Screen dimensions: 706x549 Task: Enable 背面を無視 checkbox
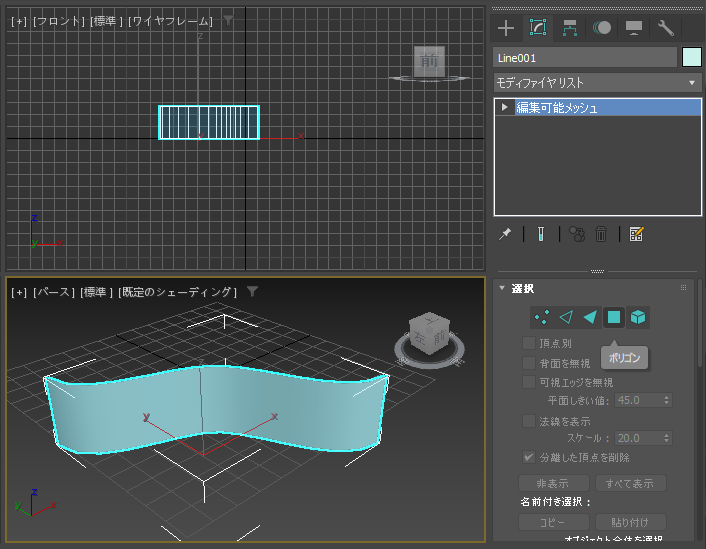coord(529,363)
